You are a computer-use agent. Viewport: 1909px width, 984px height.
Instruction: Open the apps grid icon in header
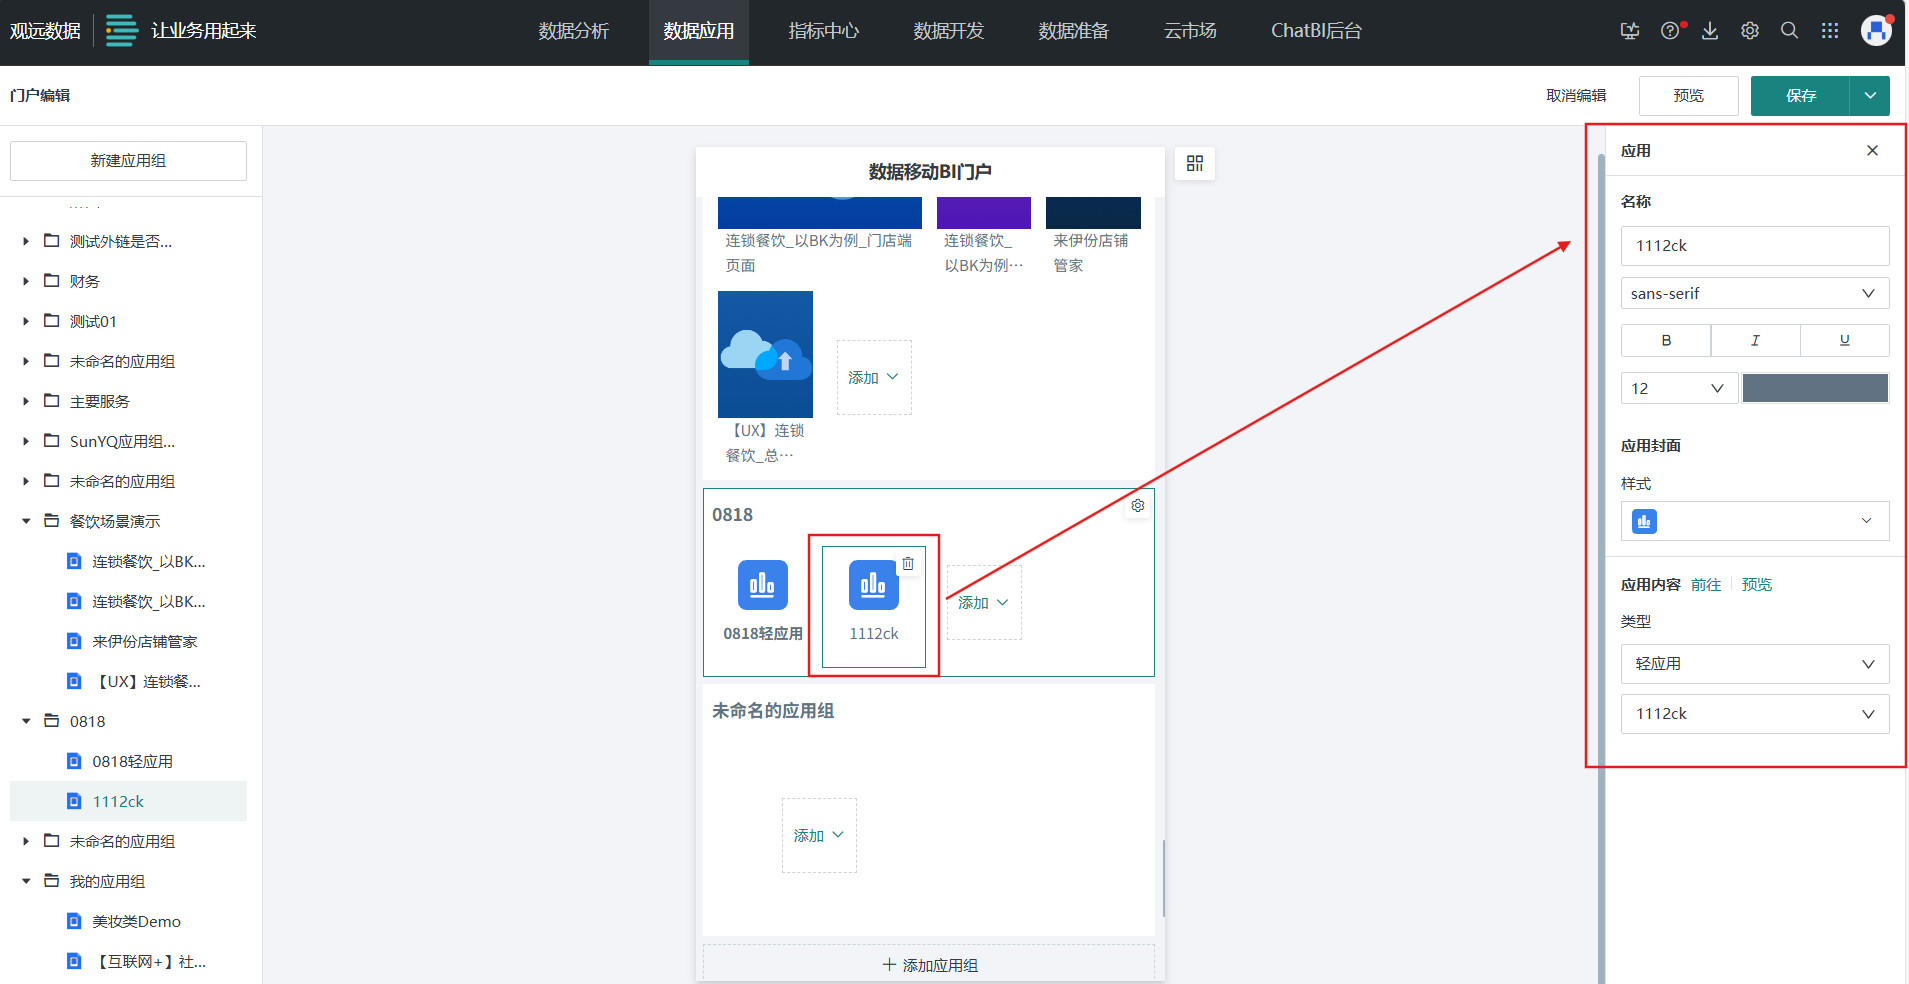coord(1830,31)
